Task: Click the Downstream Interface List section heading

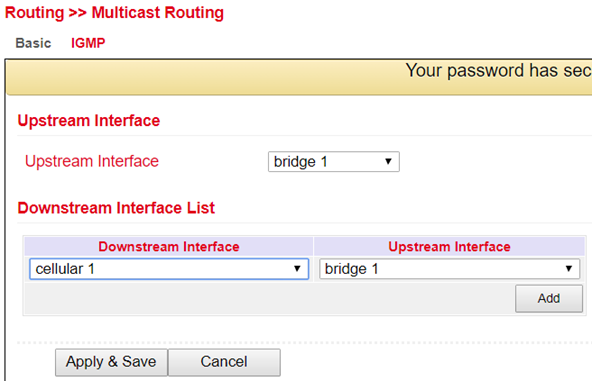Action: pyautogui.click(x=116, y=208)
